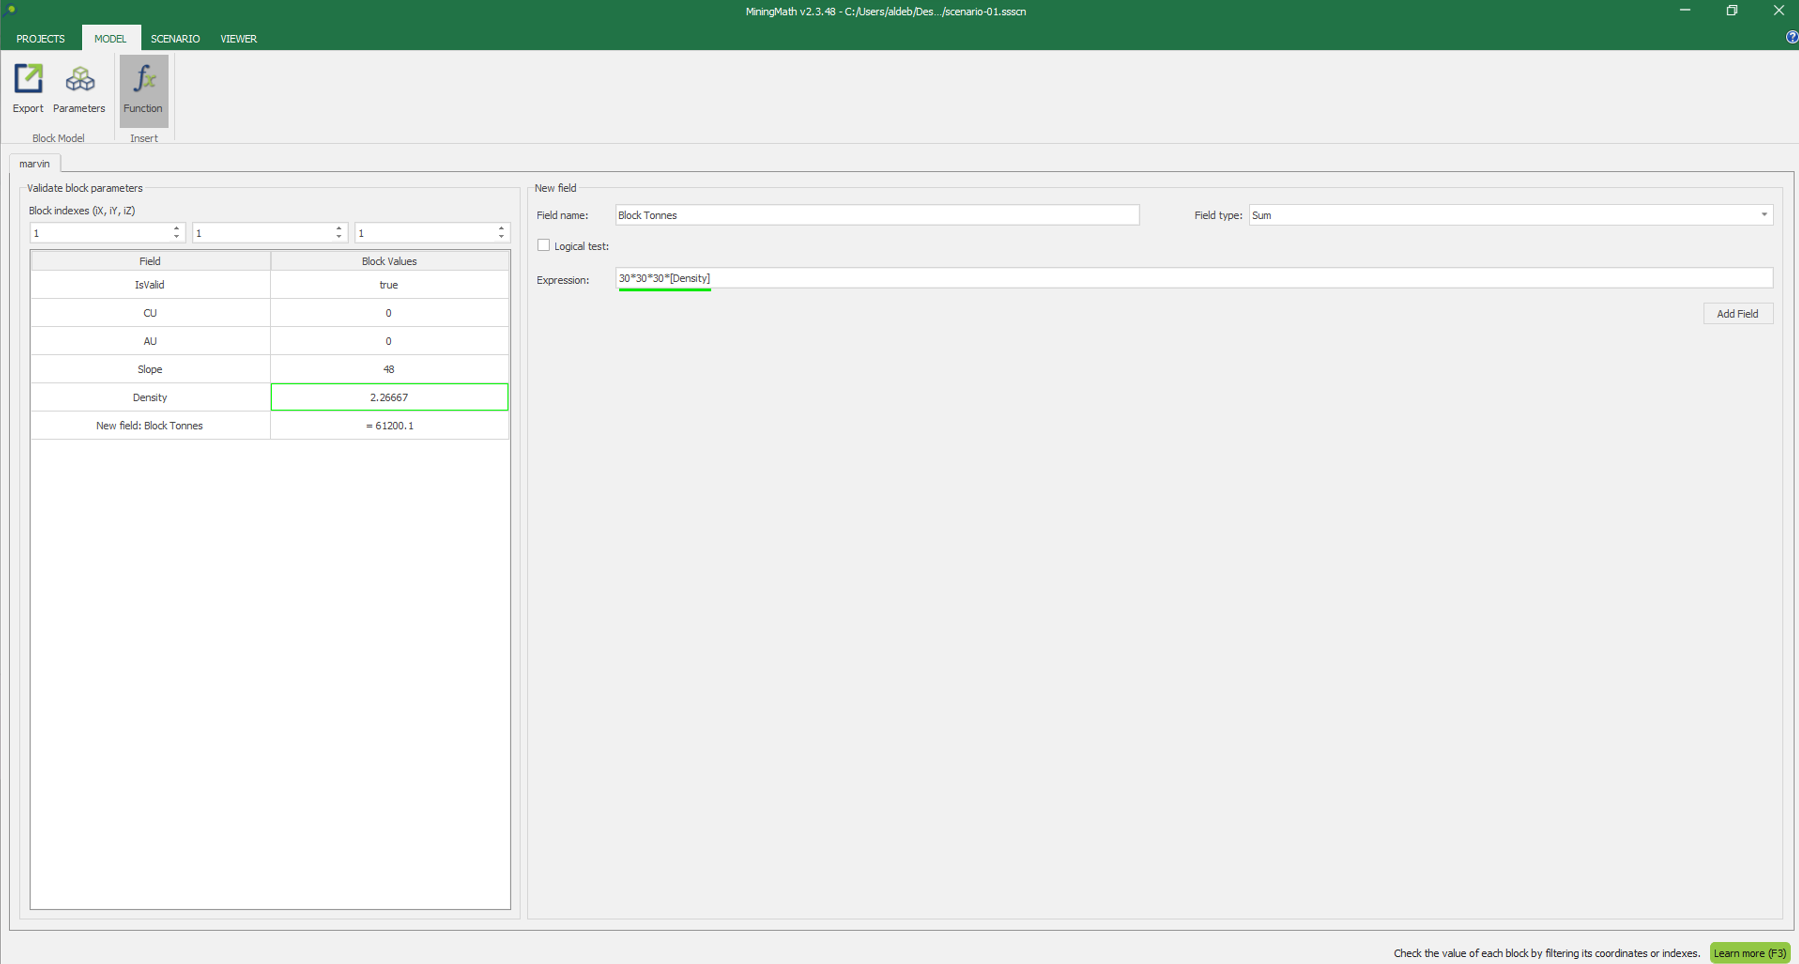
Task: Select the marvin model tab
Action: tap(35, 164)
